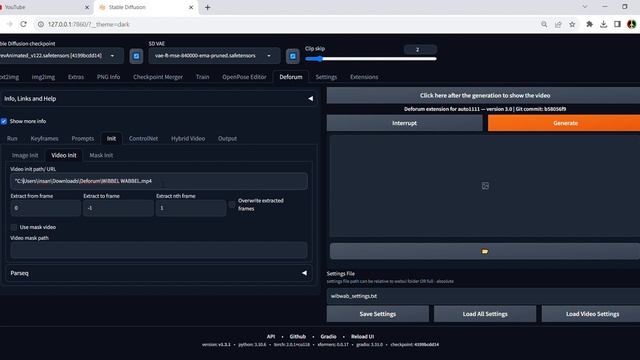Click the Interrupt button
Image resolution: width=640 pixels, height=360 pixels.
[404, 123]
